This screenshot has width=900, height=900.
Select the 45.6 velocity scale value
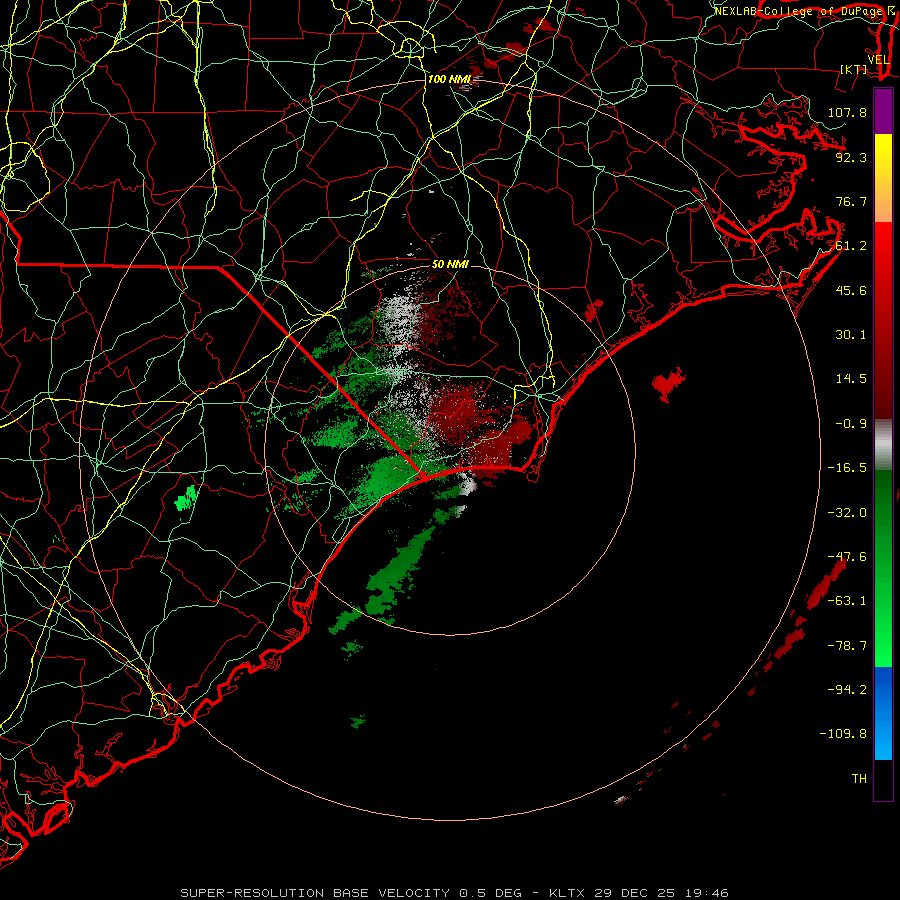(x=851, y=290)
